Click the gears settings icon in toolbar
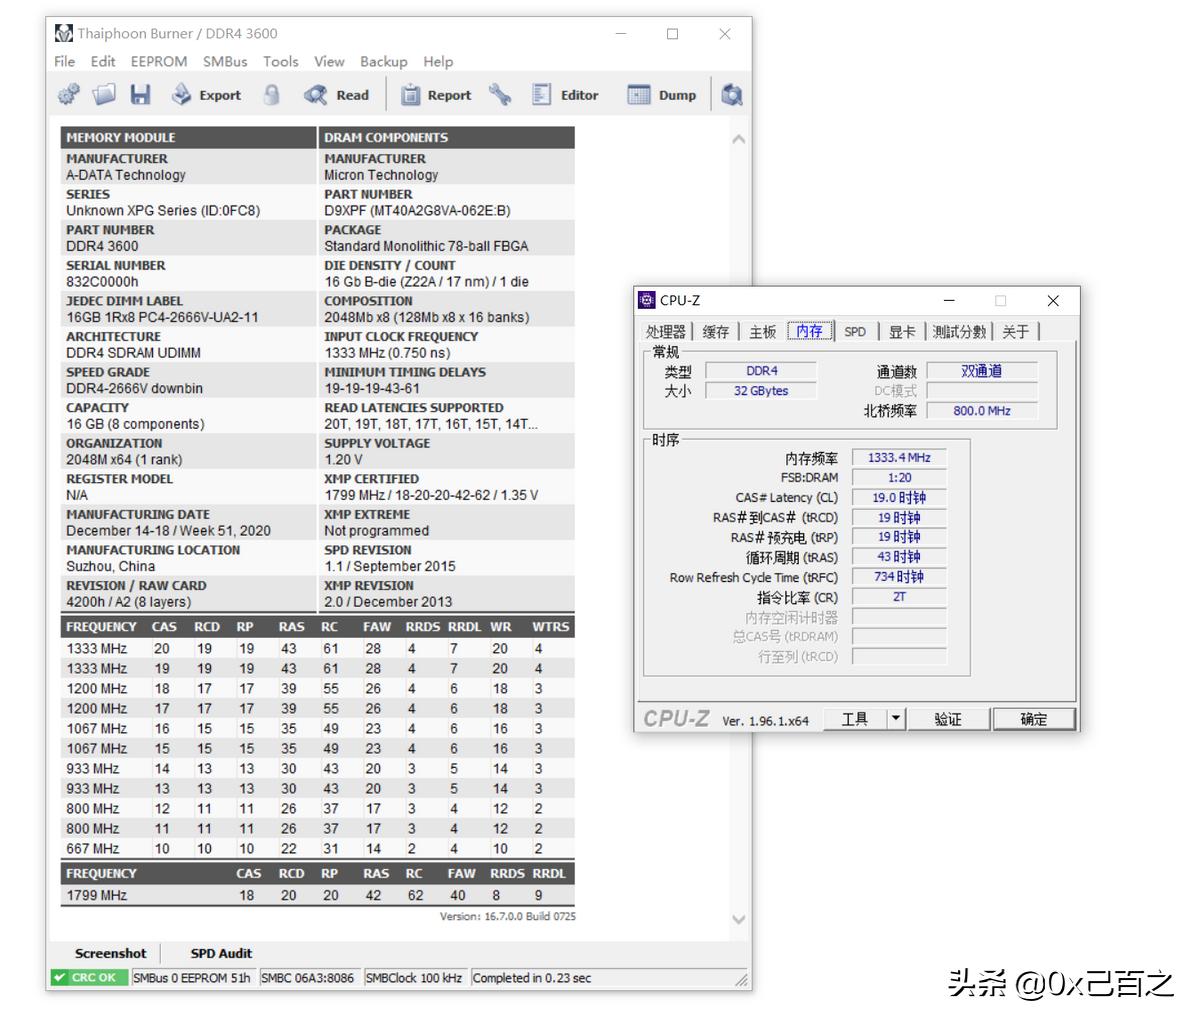Image resolution: width=1200 pixels, height=1025 pixels. click(x=69, y=95)
